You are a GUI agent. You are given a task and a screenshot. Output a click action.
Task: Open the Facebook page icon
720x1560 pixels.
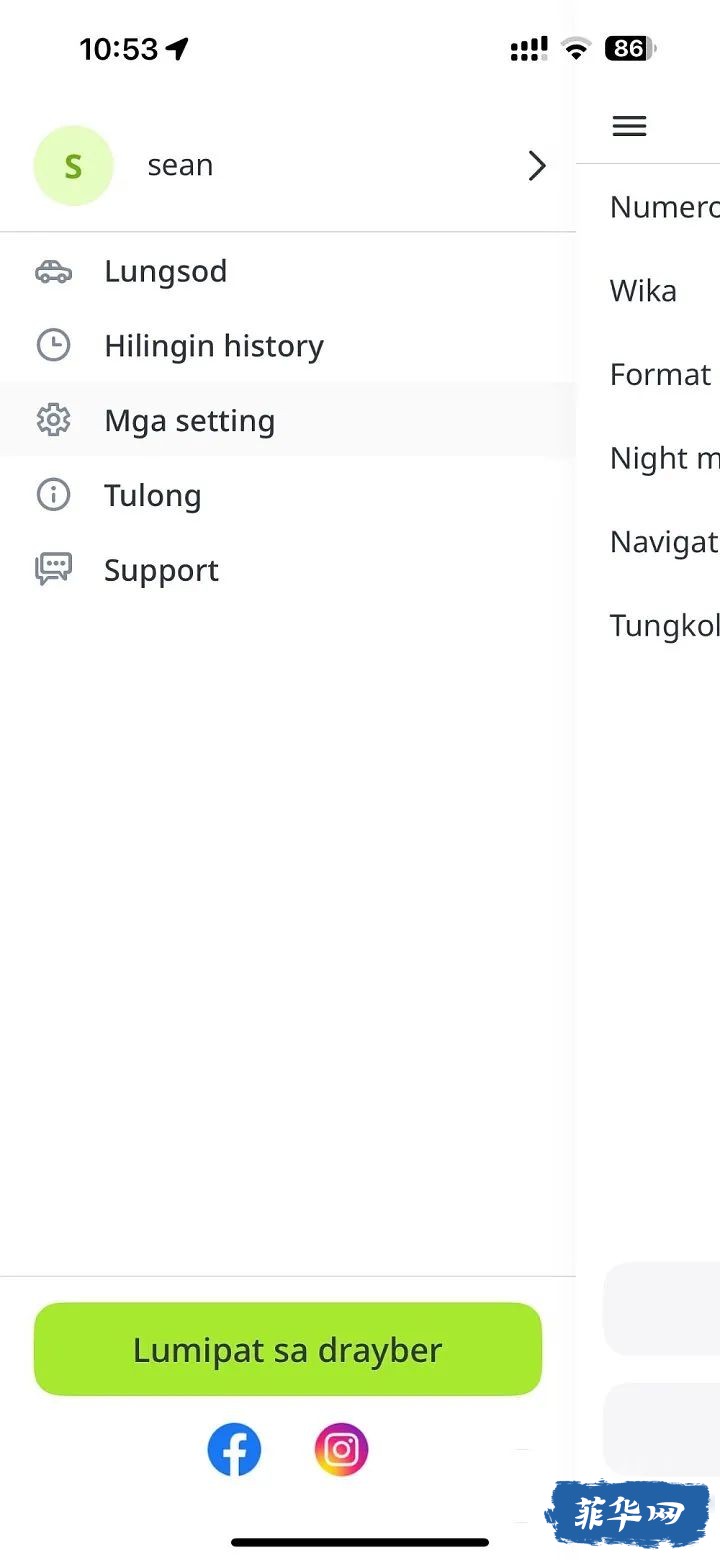click(234, 1449)
